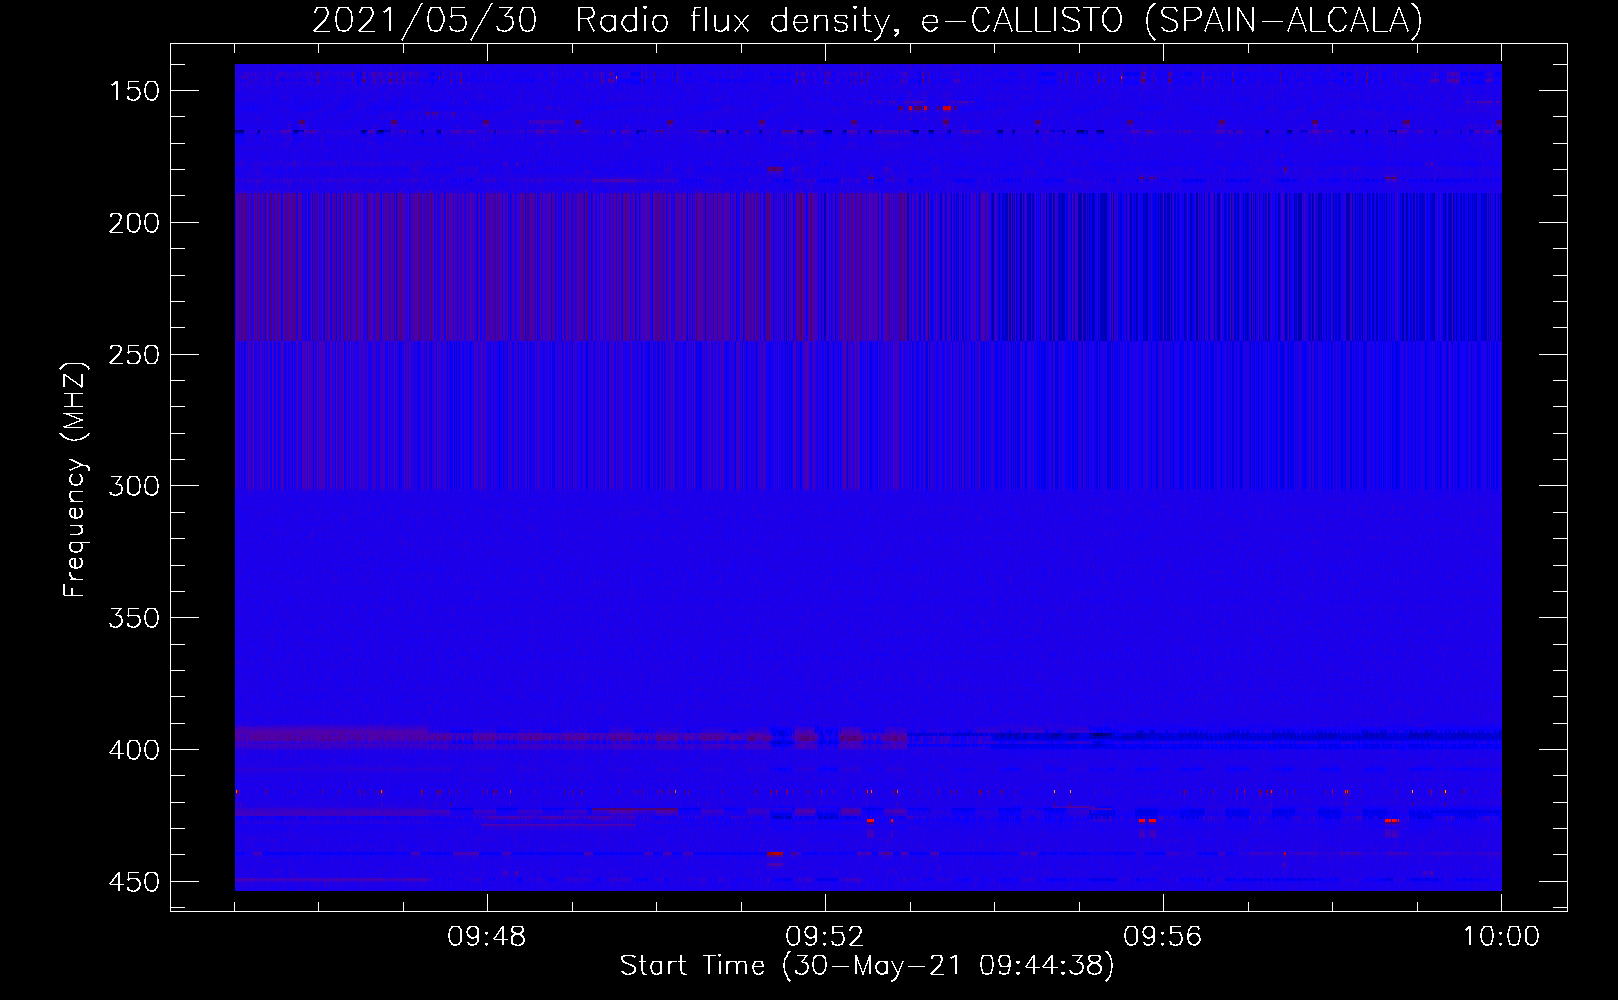Click the 09:48 time tick label
The height and width of the screenshot is (1000, 1618).
487,937
